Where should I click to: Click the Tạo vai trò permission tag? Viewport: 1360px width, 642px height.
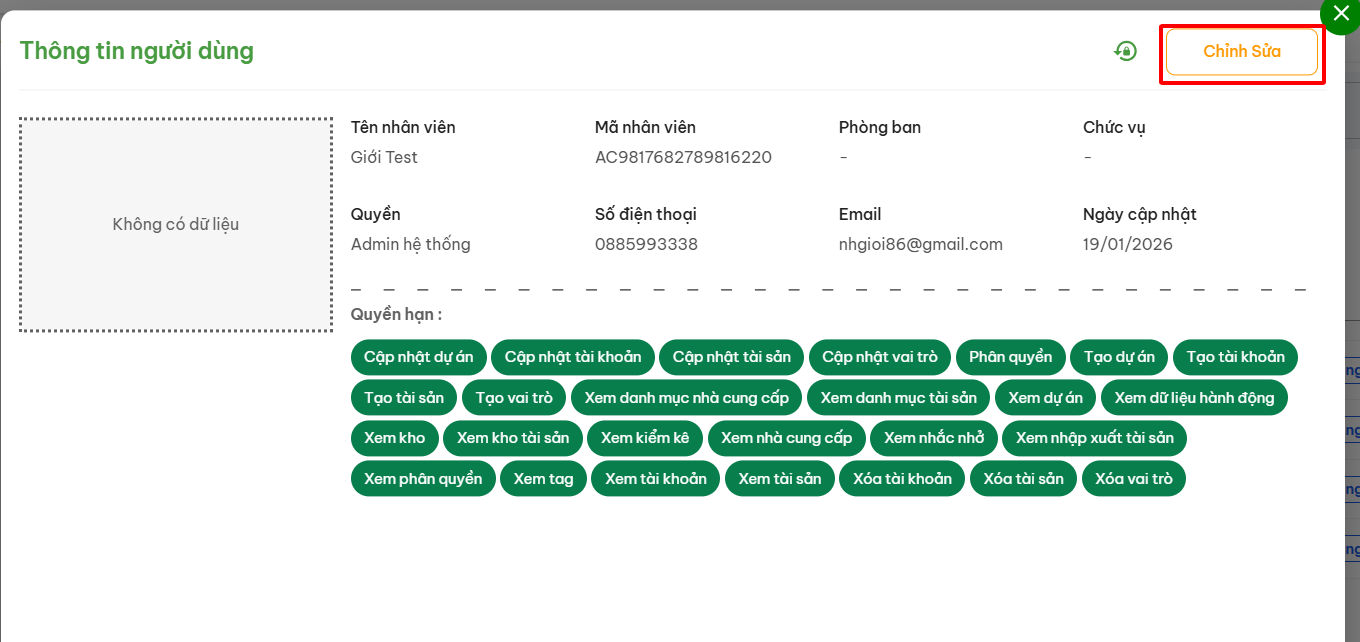(514, 398)
